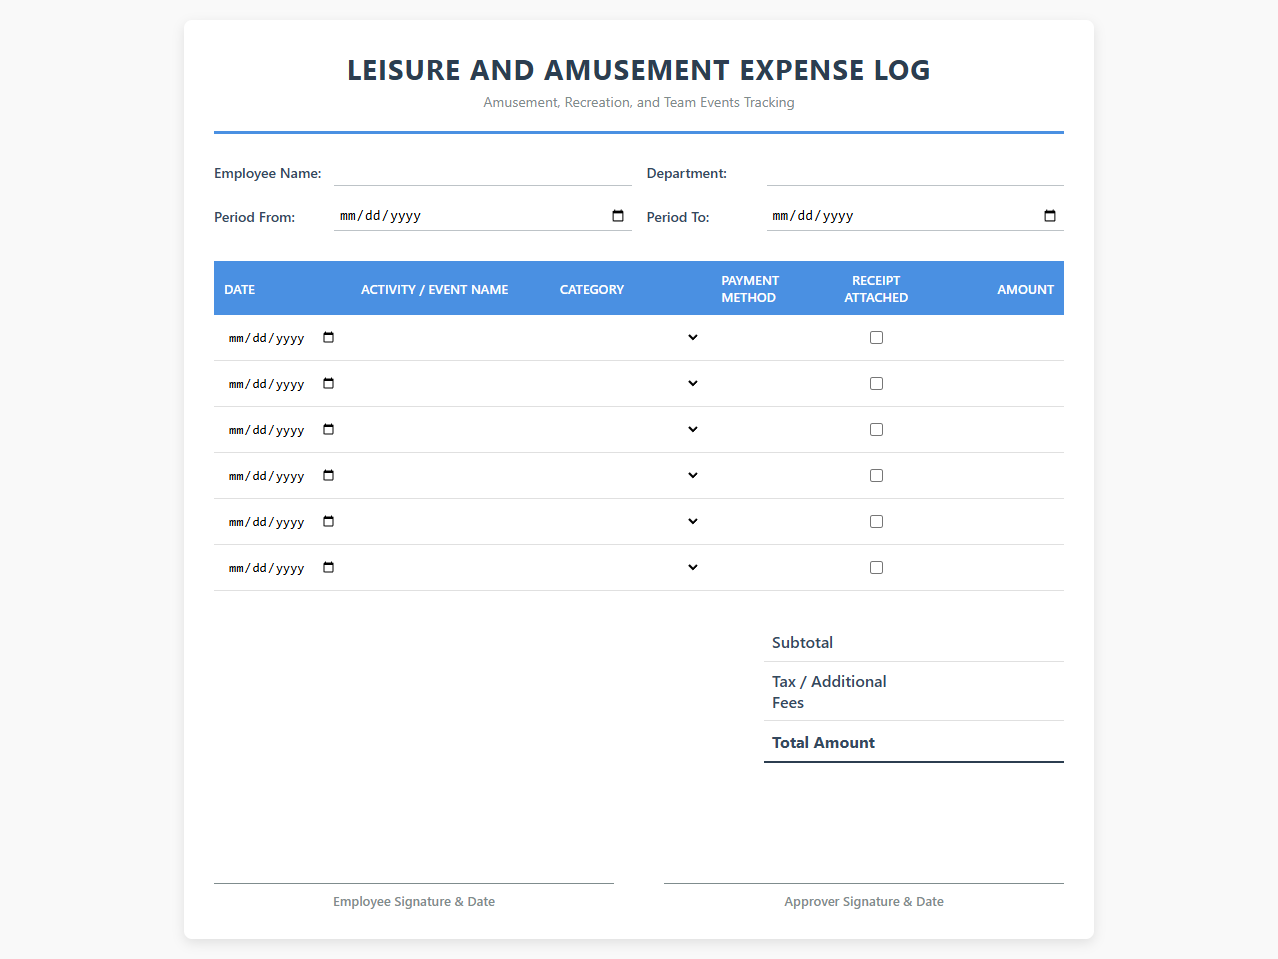Select Payment Method cell in fourth row
The width and height of the screenshot is (1278, 959).
pos(765,476)
